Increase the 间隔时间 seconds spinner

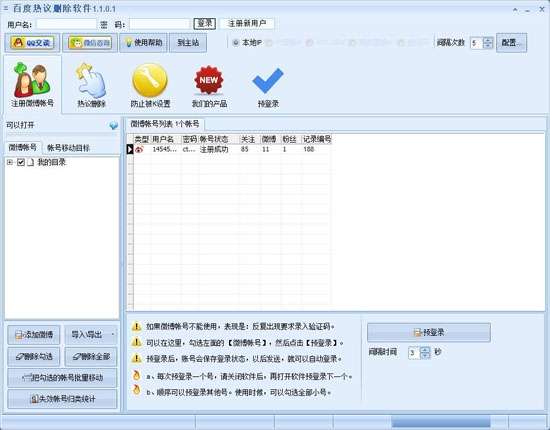click(x=425, y=350)
